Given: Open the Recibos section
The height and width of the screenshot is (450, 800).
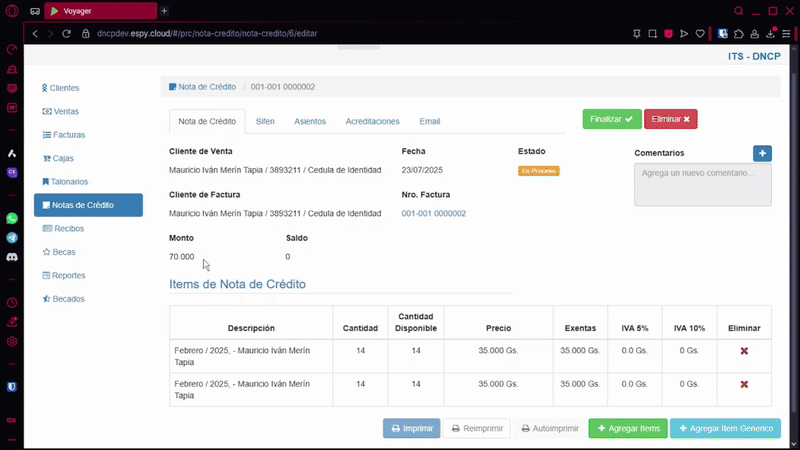Looking at the screenshot, I should 63,229.
